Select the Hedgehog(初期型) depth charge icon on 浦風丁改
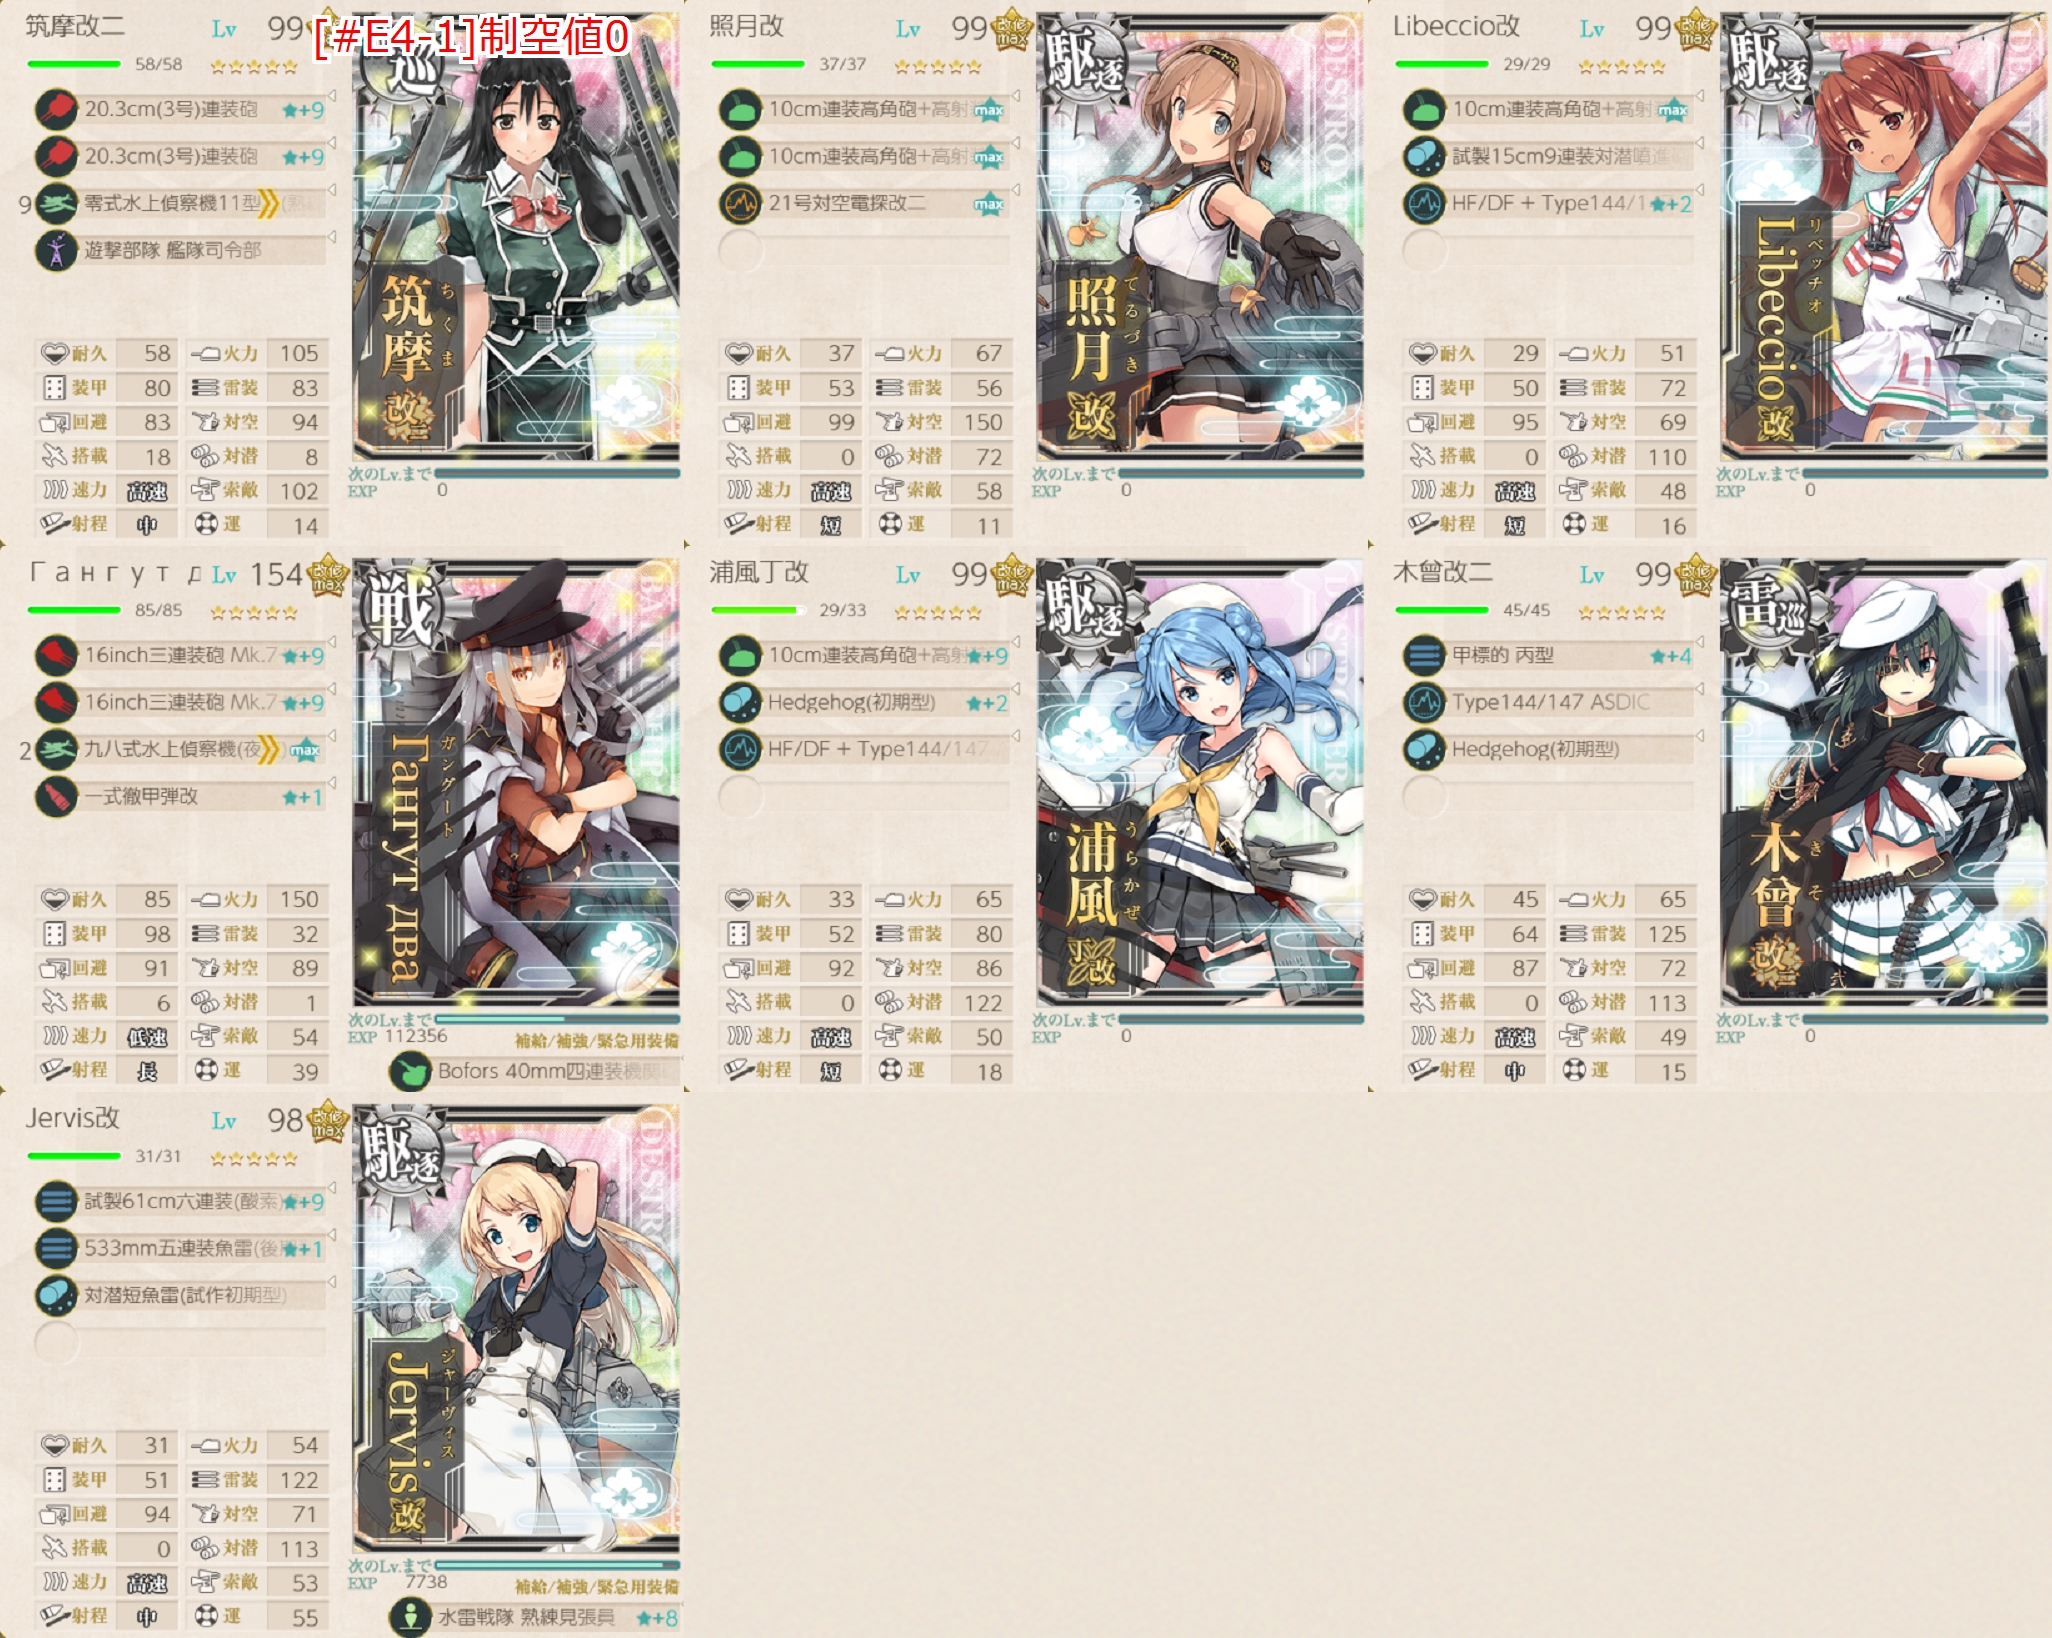This screenshot has height=1638, width=2052. point(740,703)
